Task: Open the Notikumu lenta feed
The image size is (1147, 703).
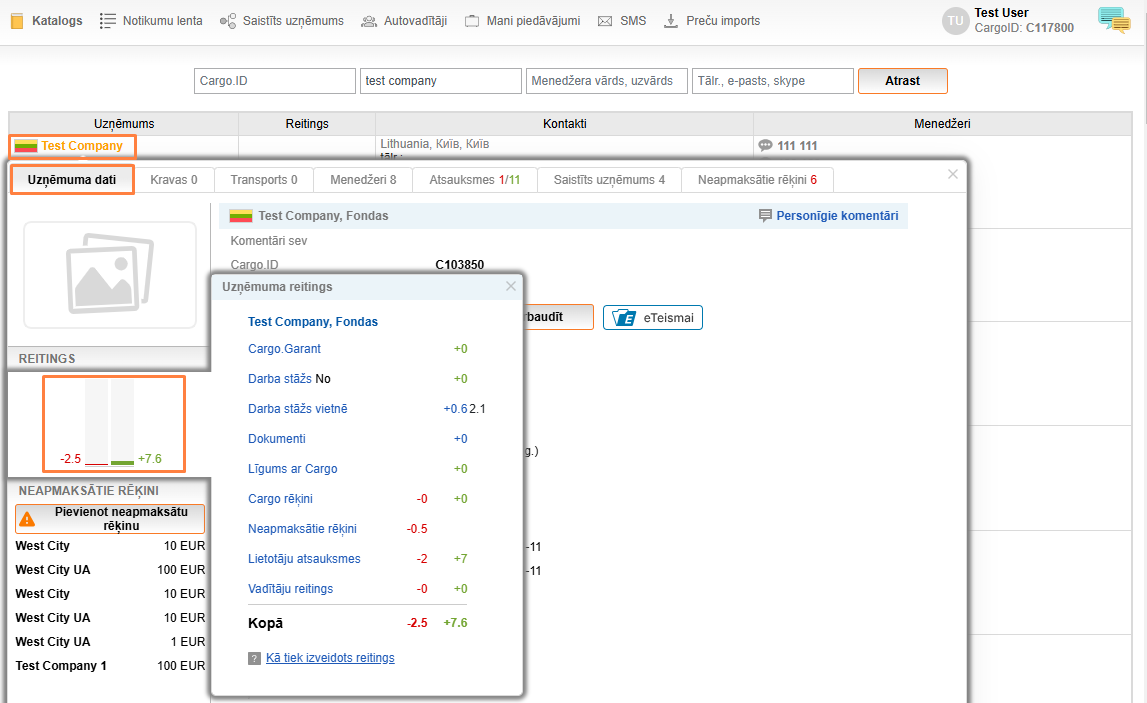Action: click(x=151, y=21)
